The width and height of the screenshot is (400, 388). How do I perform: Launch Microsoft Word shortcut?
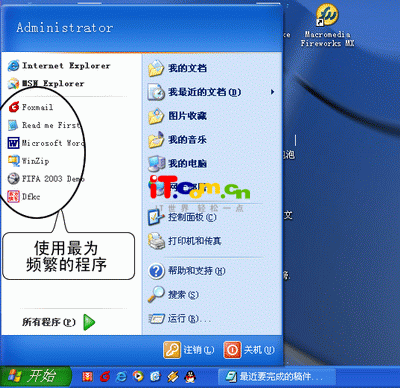pos(46,143)
